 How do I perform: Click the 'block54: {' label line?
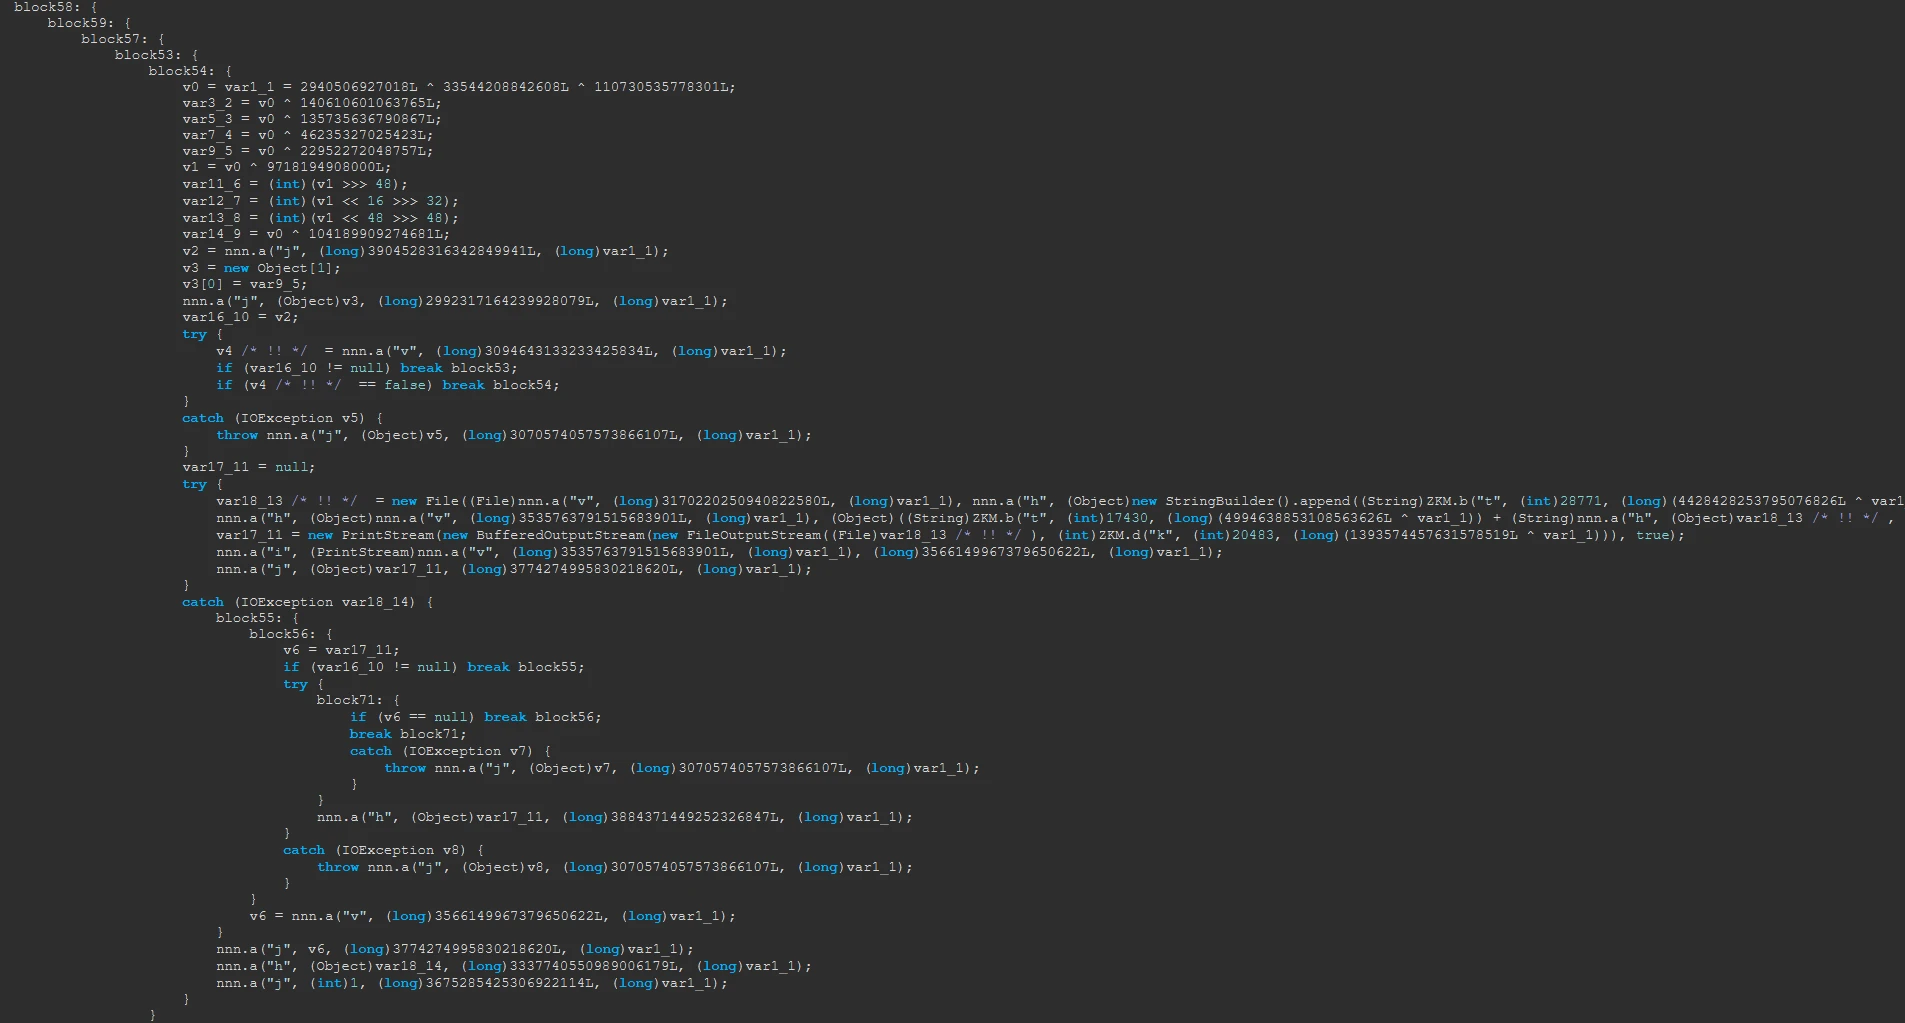[190, 71]
